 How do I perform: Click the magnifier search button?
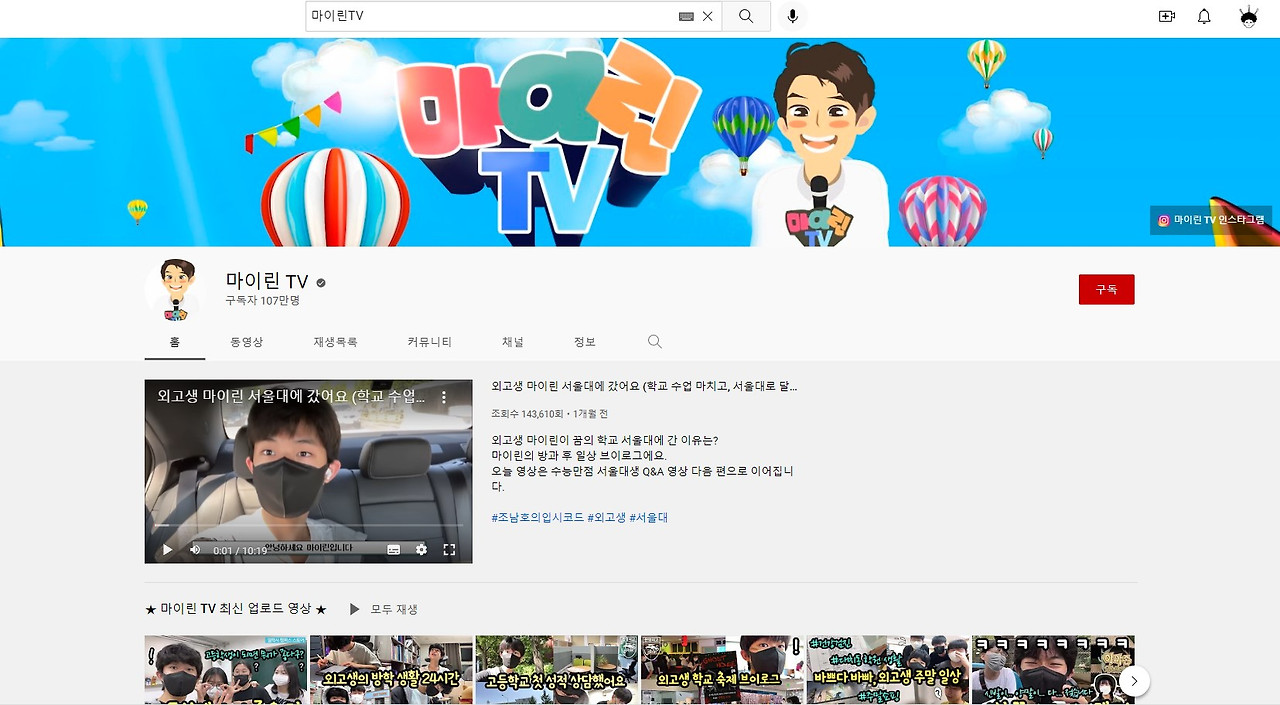pos(746,16)
